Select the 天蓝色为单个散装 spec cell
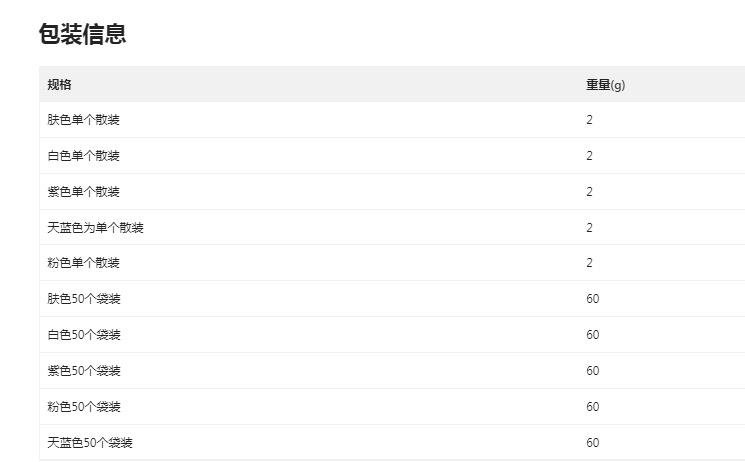 96,228
